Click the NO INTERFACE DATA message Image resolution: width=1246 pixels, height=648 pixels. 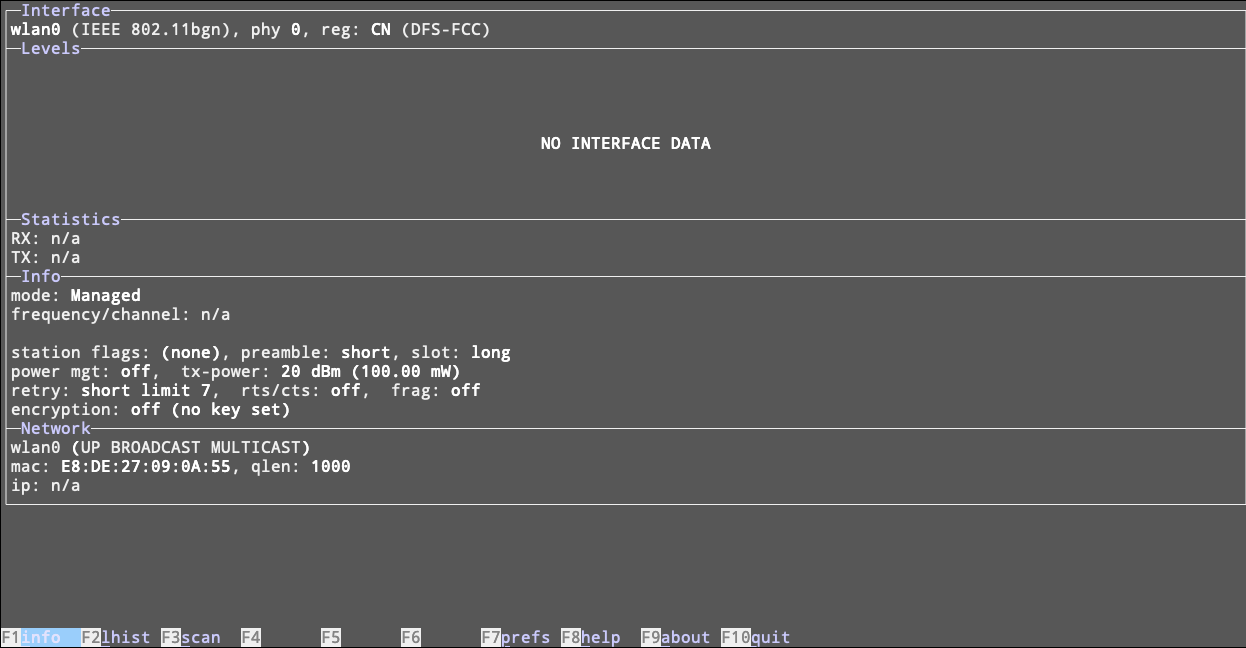pyautogui.click(x=625, y=144)
